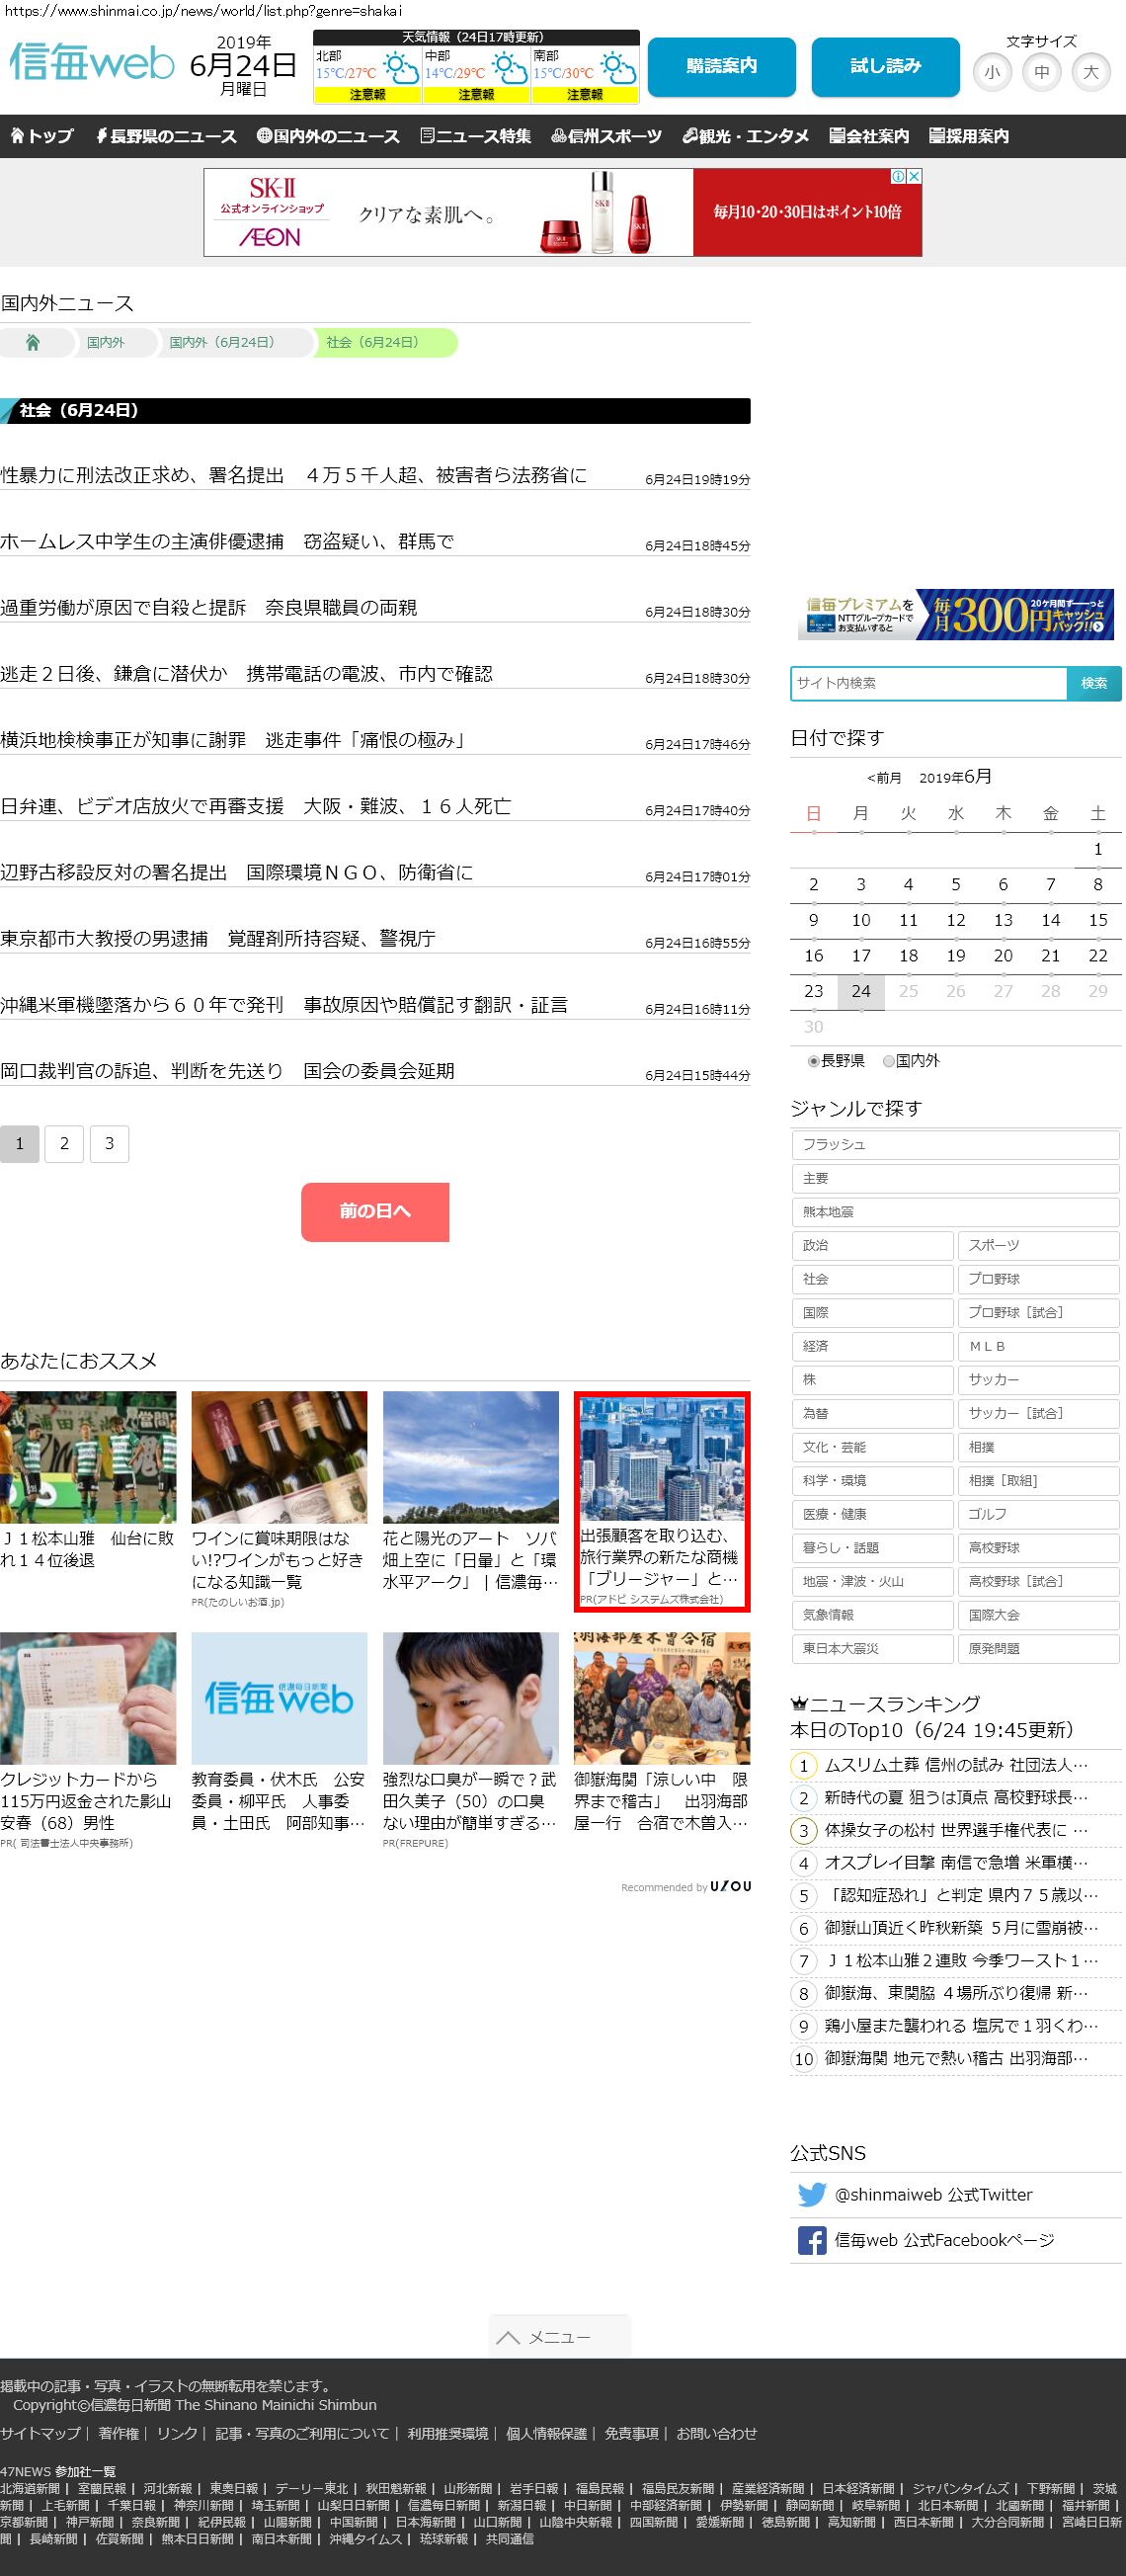This screenshot has height=2576, width=1126.
Task: Open 信州スポーツ menu
Action: click(x=607, y=136)
